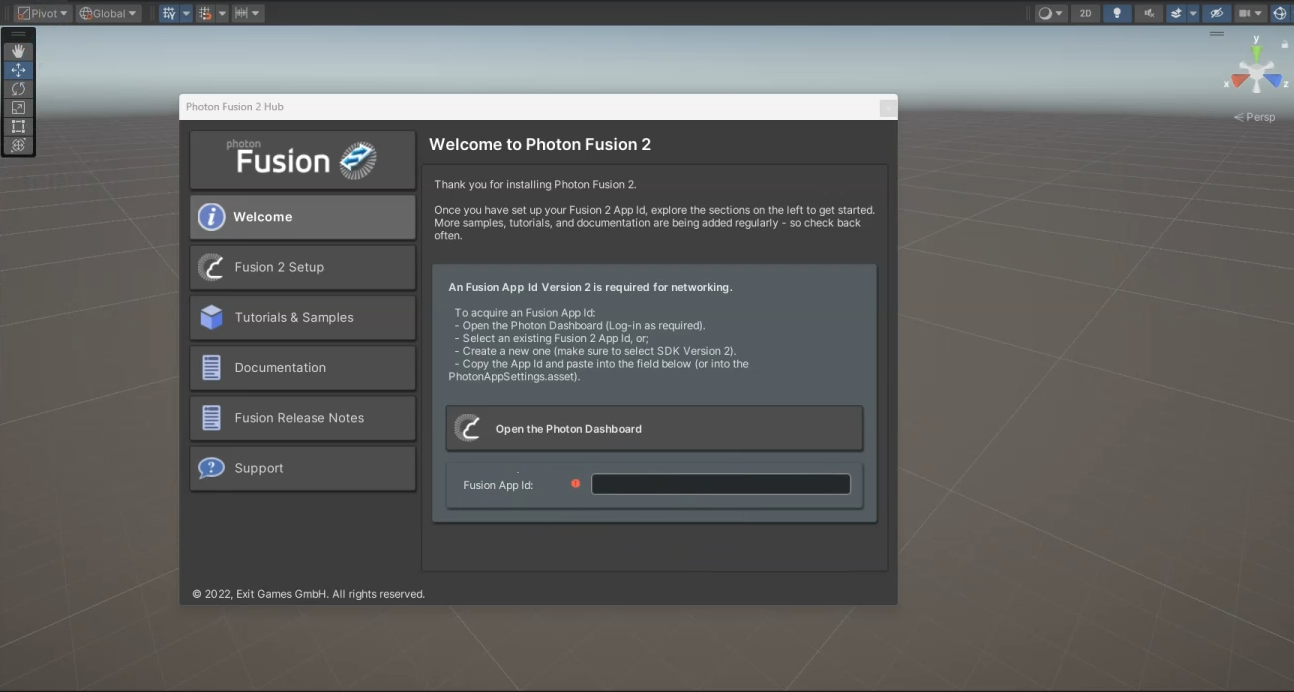Toggle the orientation gizmo rotation lock
The height and width of the screenshot is (692, 1294).
click(x=1284, y=44)
